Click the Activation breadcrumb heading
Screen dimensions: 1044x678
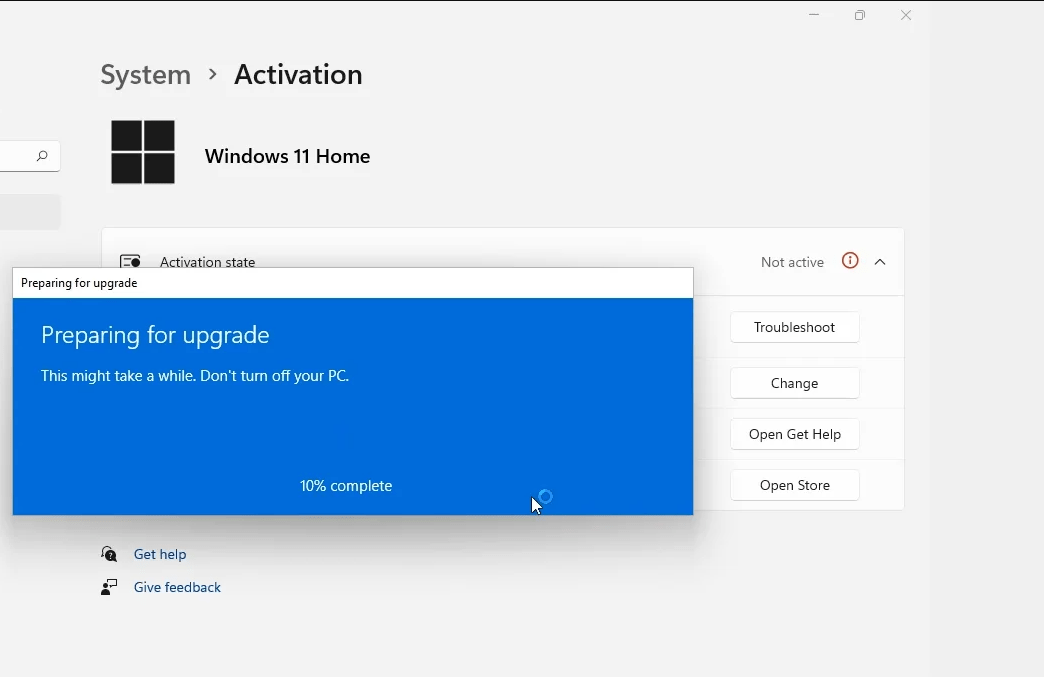[298, 75]
